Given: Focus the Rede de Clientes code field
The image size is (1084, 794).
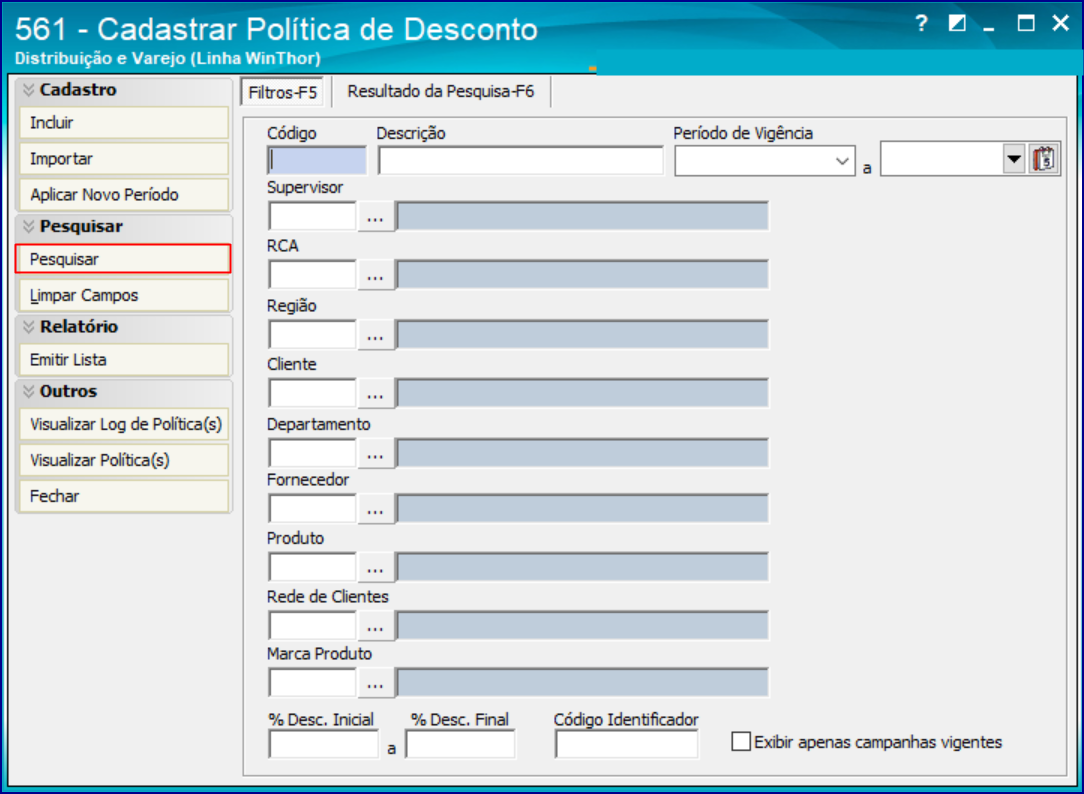Looking at the screenshot, I should point(312,626).
